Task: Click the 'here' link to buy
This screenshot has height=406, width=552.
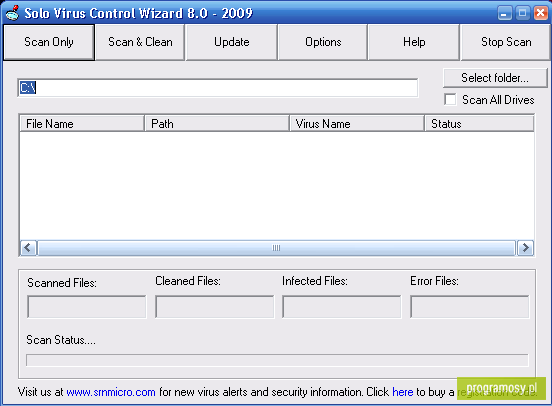Action: point(403,392)
